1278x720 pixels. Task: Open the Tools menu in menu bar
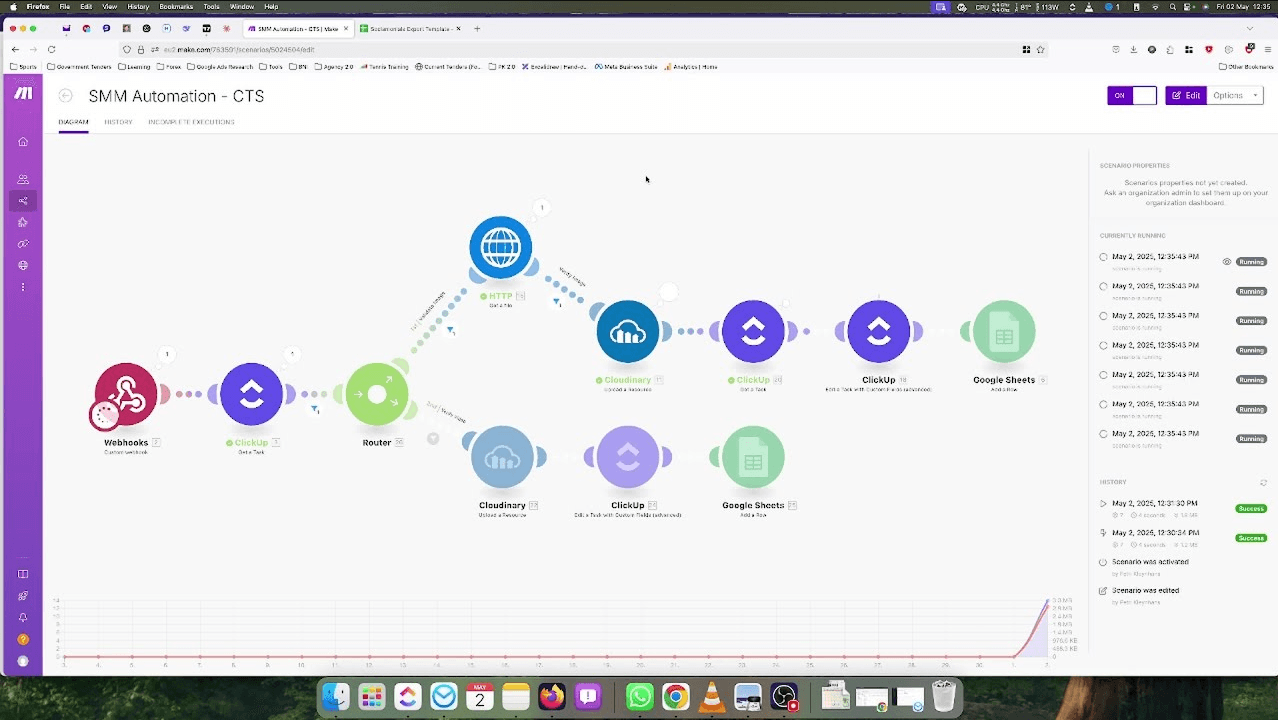point(211,7)
